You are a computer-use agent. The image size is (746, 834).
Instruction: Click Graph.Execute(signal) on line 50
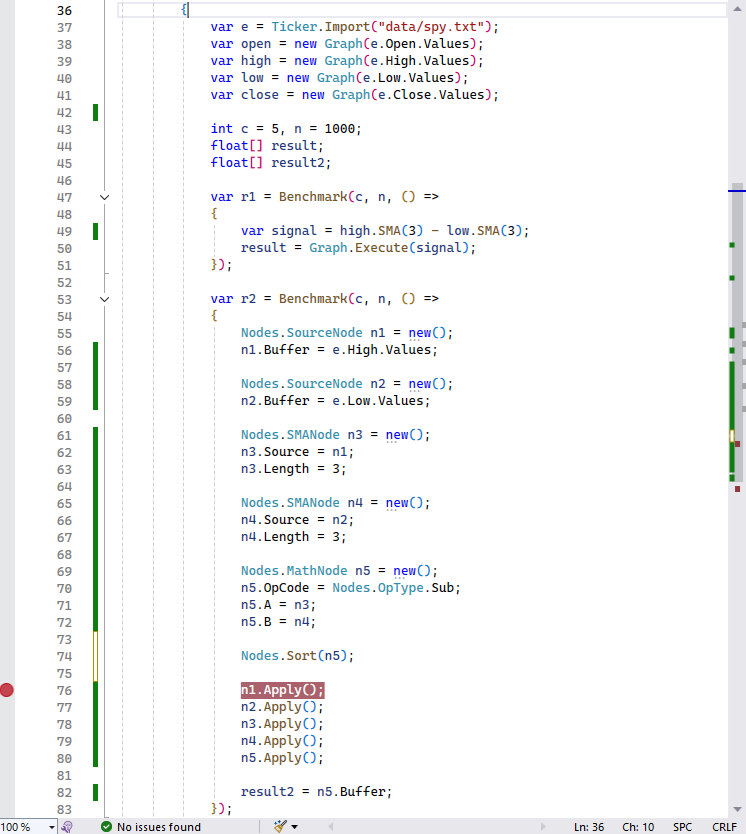389,248
